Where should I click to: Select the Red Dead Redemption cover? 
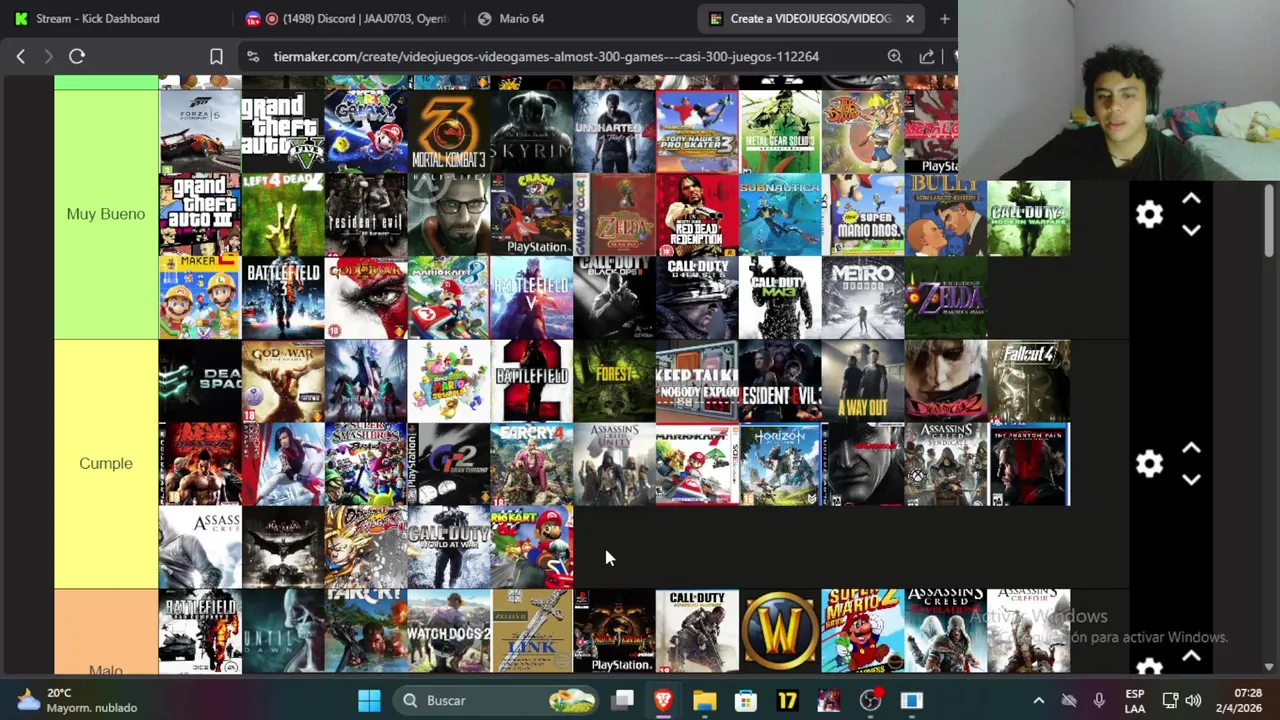697,215
